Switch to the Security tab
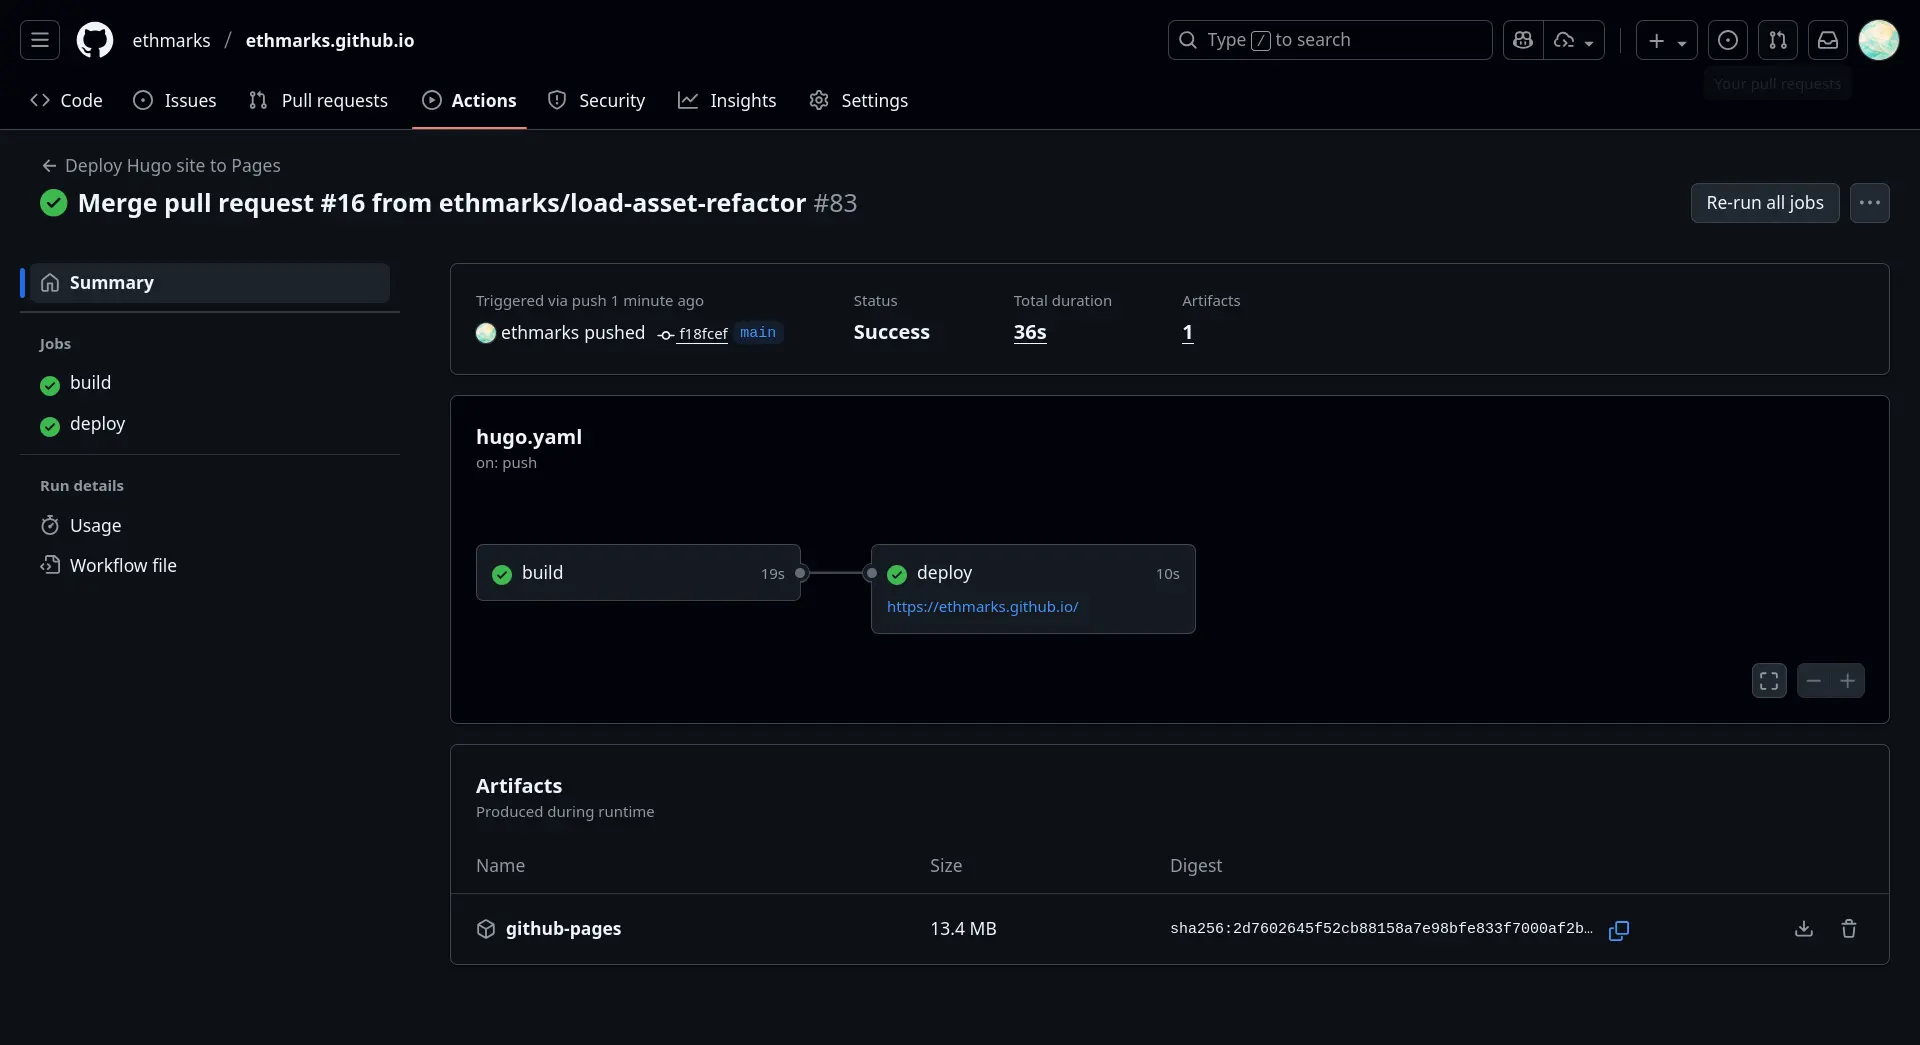1920x1045 pixels. [597, 101]
